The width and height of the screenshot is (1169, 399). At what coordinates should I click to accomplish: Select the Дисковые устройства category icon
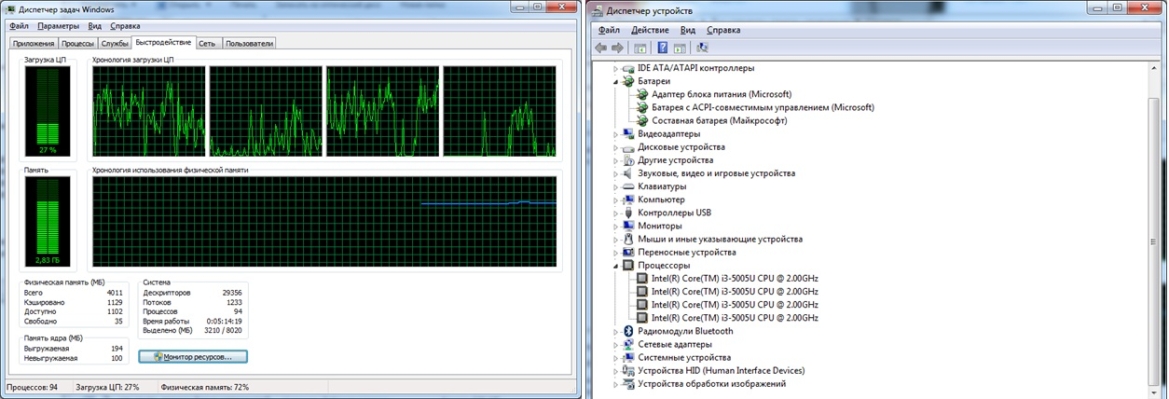[628, 147]
